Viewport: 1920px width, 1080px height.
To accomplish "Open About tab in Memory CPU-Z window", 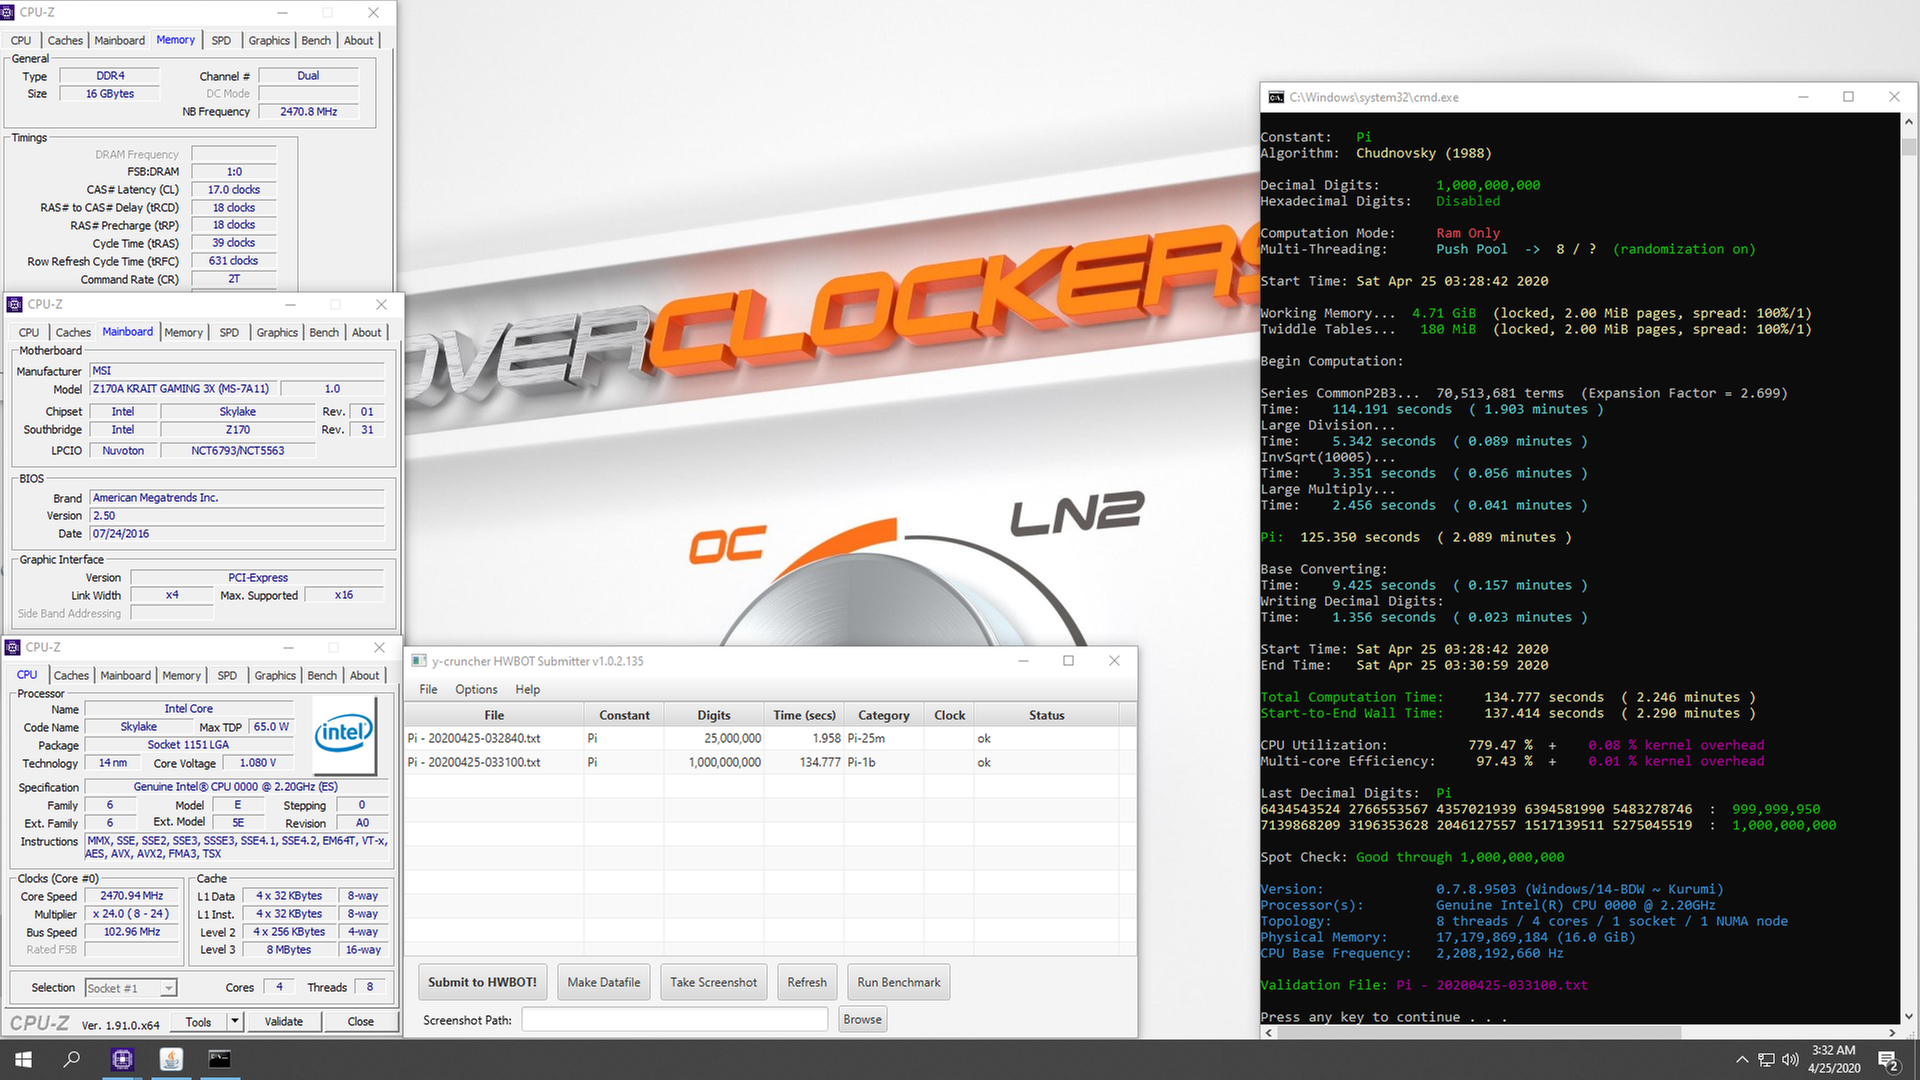I will coord(358,40).
